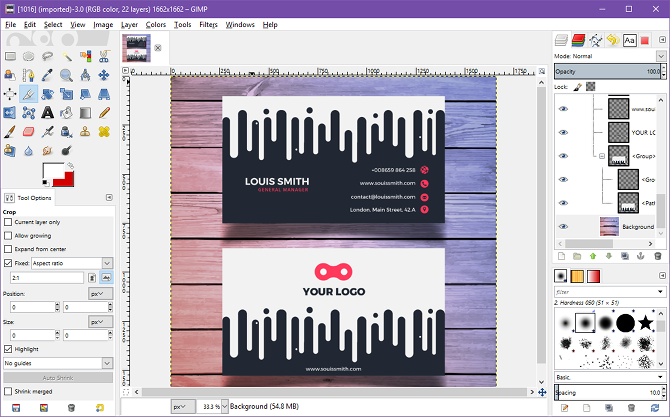The image size is (670, 417).
Task: Uncheck the Fixed checkbox
Action: click(8, 263)
